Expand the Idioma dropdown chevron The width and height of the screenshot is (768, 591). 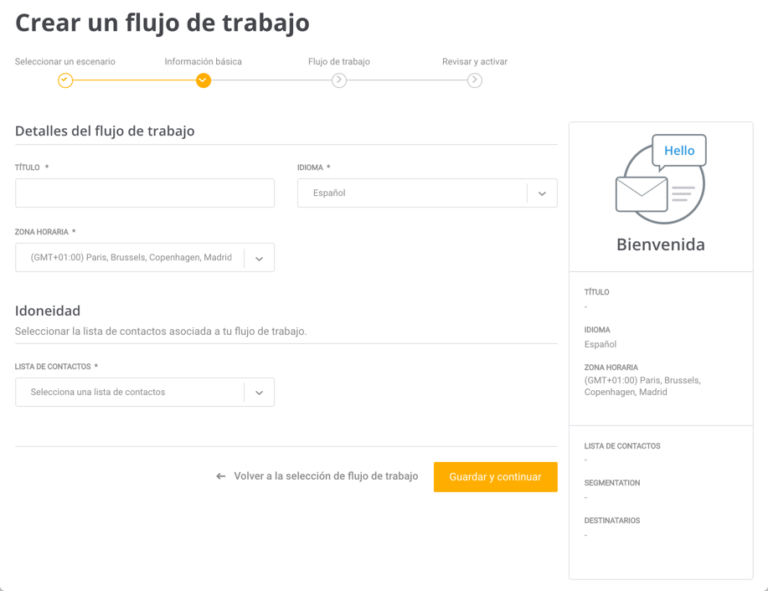pos(542,193)
